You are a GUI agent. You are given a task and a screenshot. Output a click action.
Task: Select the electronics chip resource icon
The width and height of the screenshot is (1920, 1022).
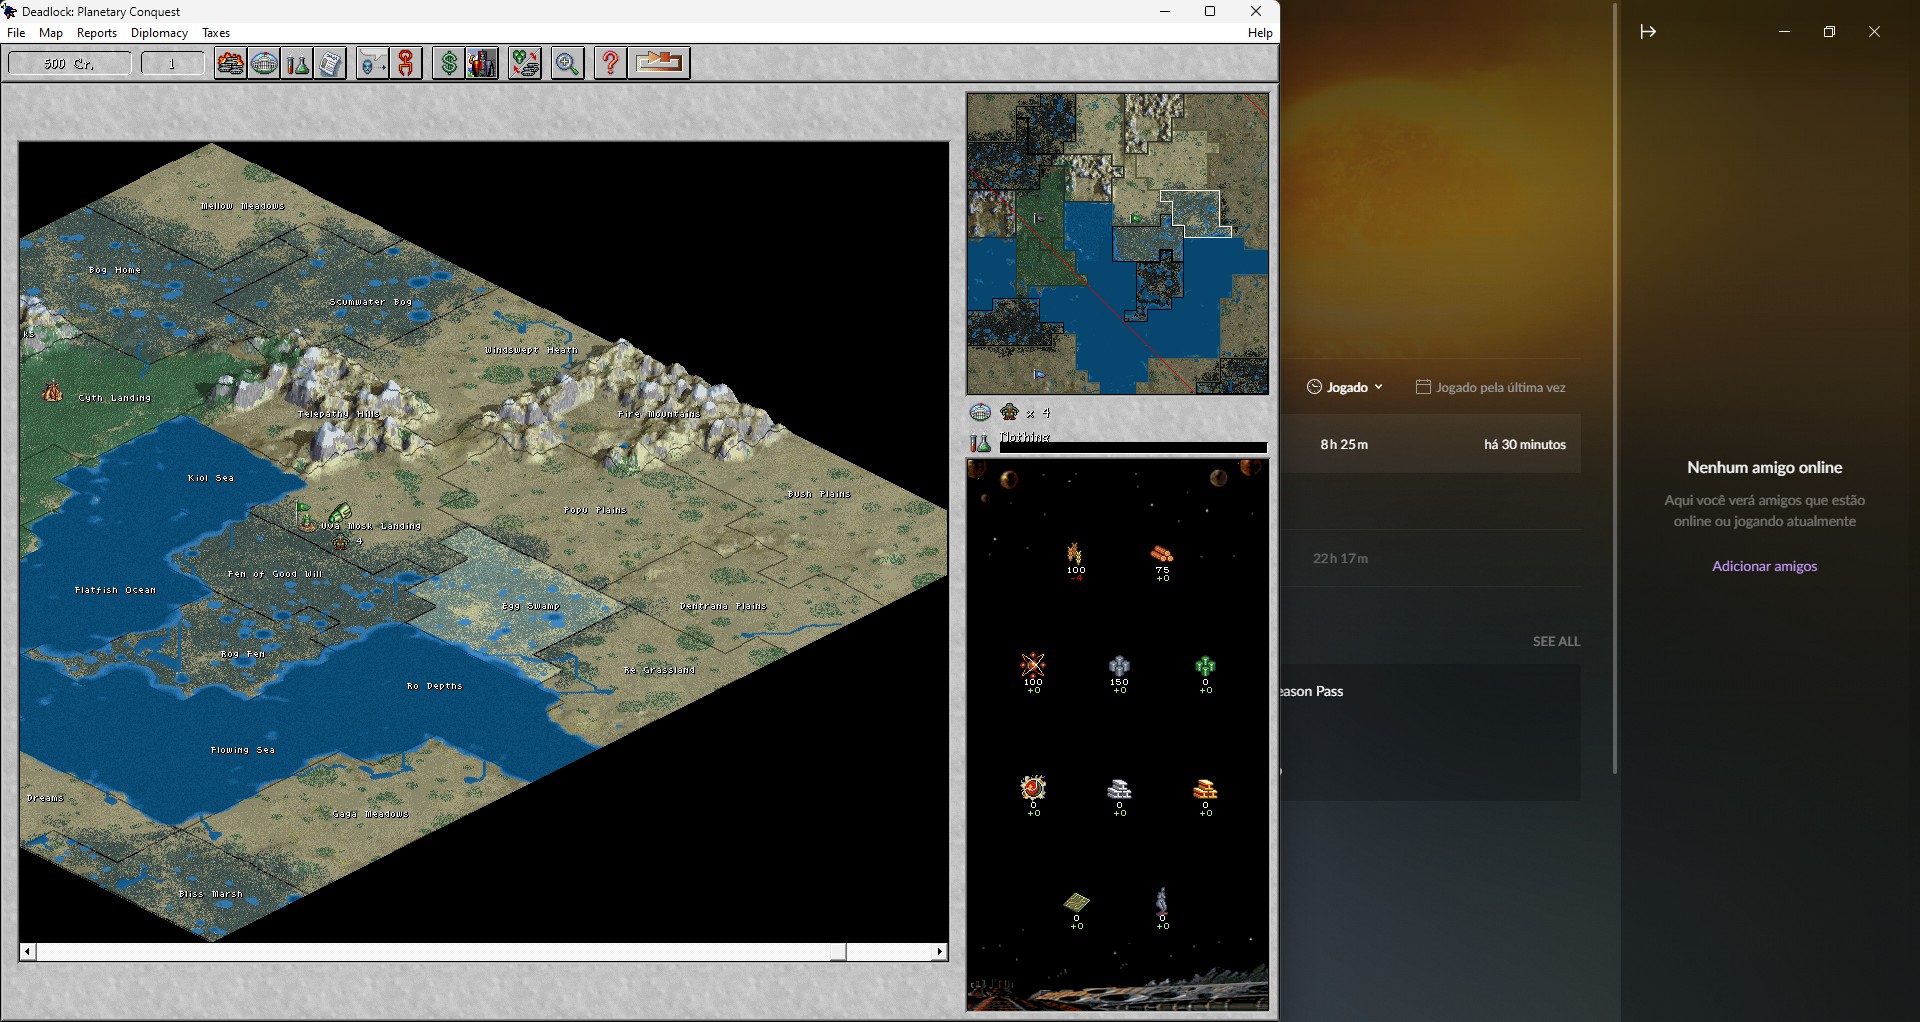click(x=1076, y=902)
